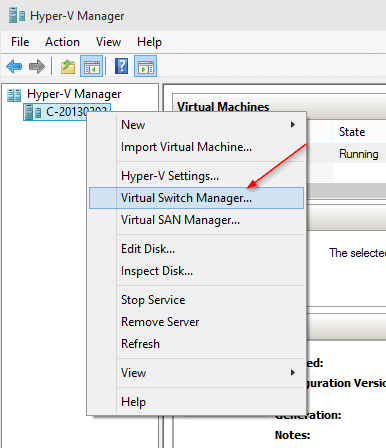The image size is (386, 448).
Task: Open Hyper-V Settings...
Action: [197, 176]
